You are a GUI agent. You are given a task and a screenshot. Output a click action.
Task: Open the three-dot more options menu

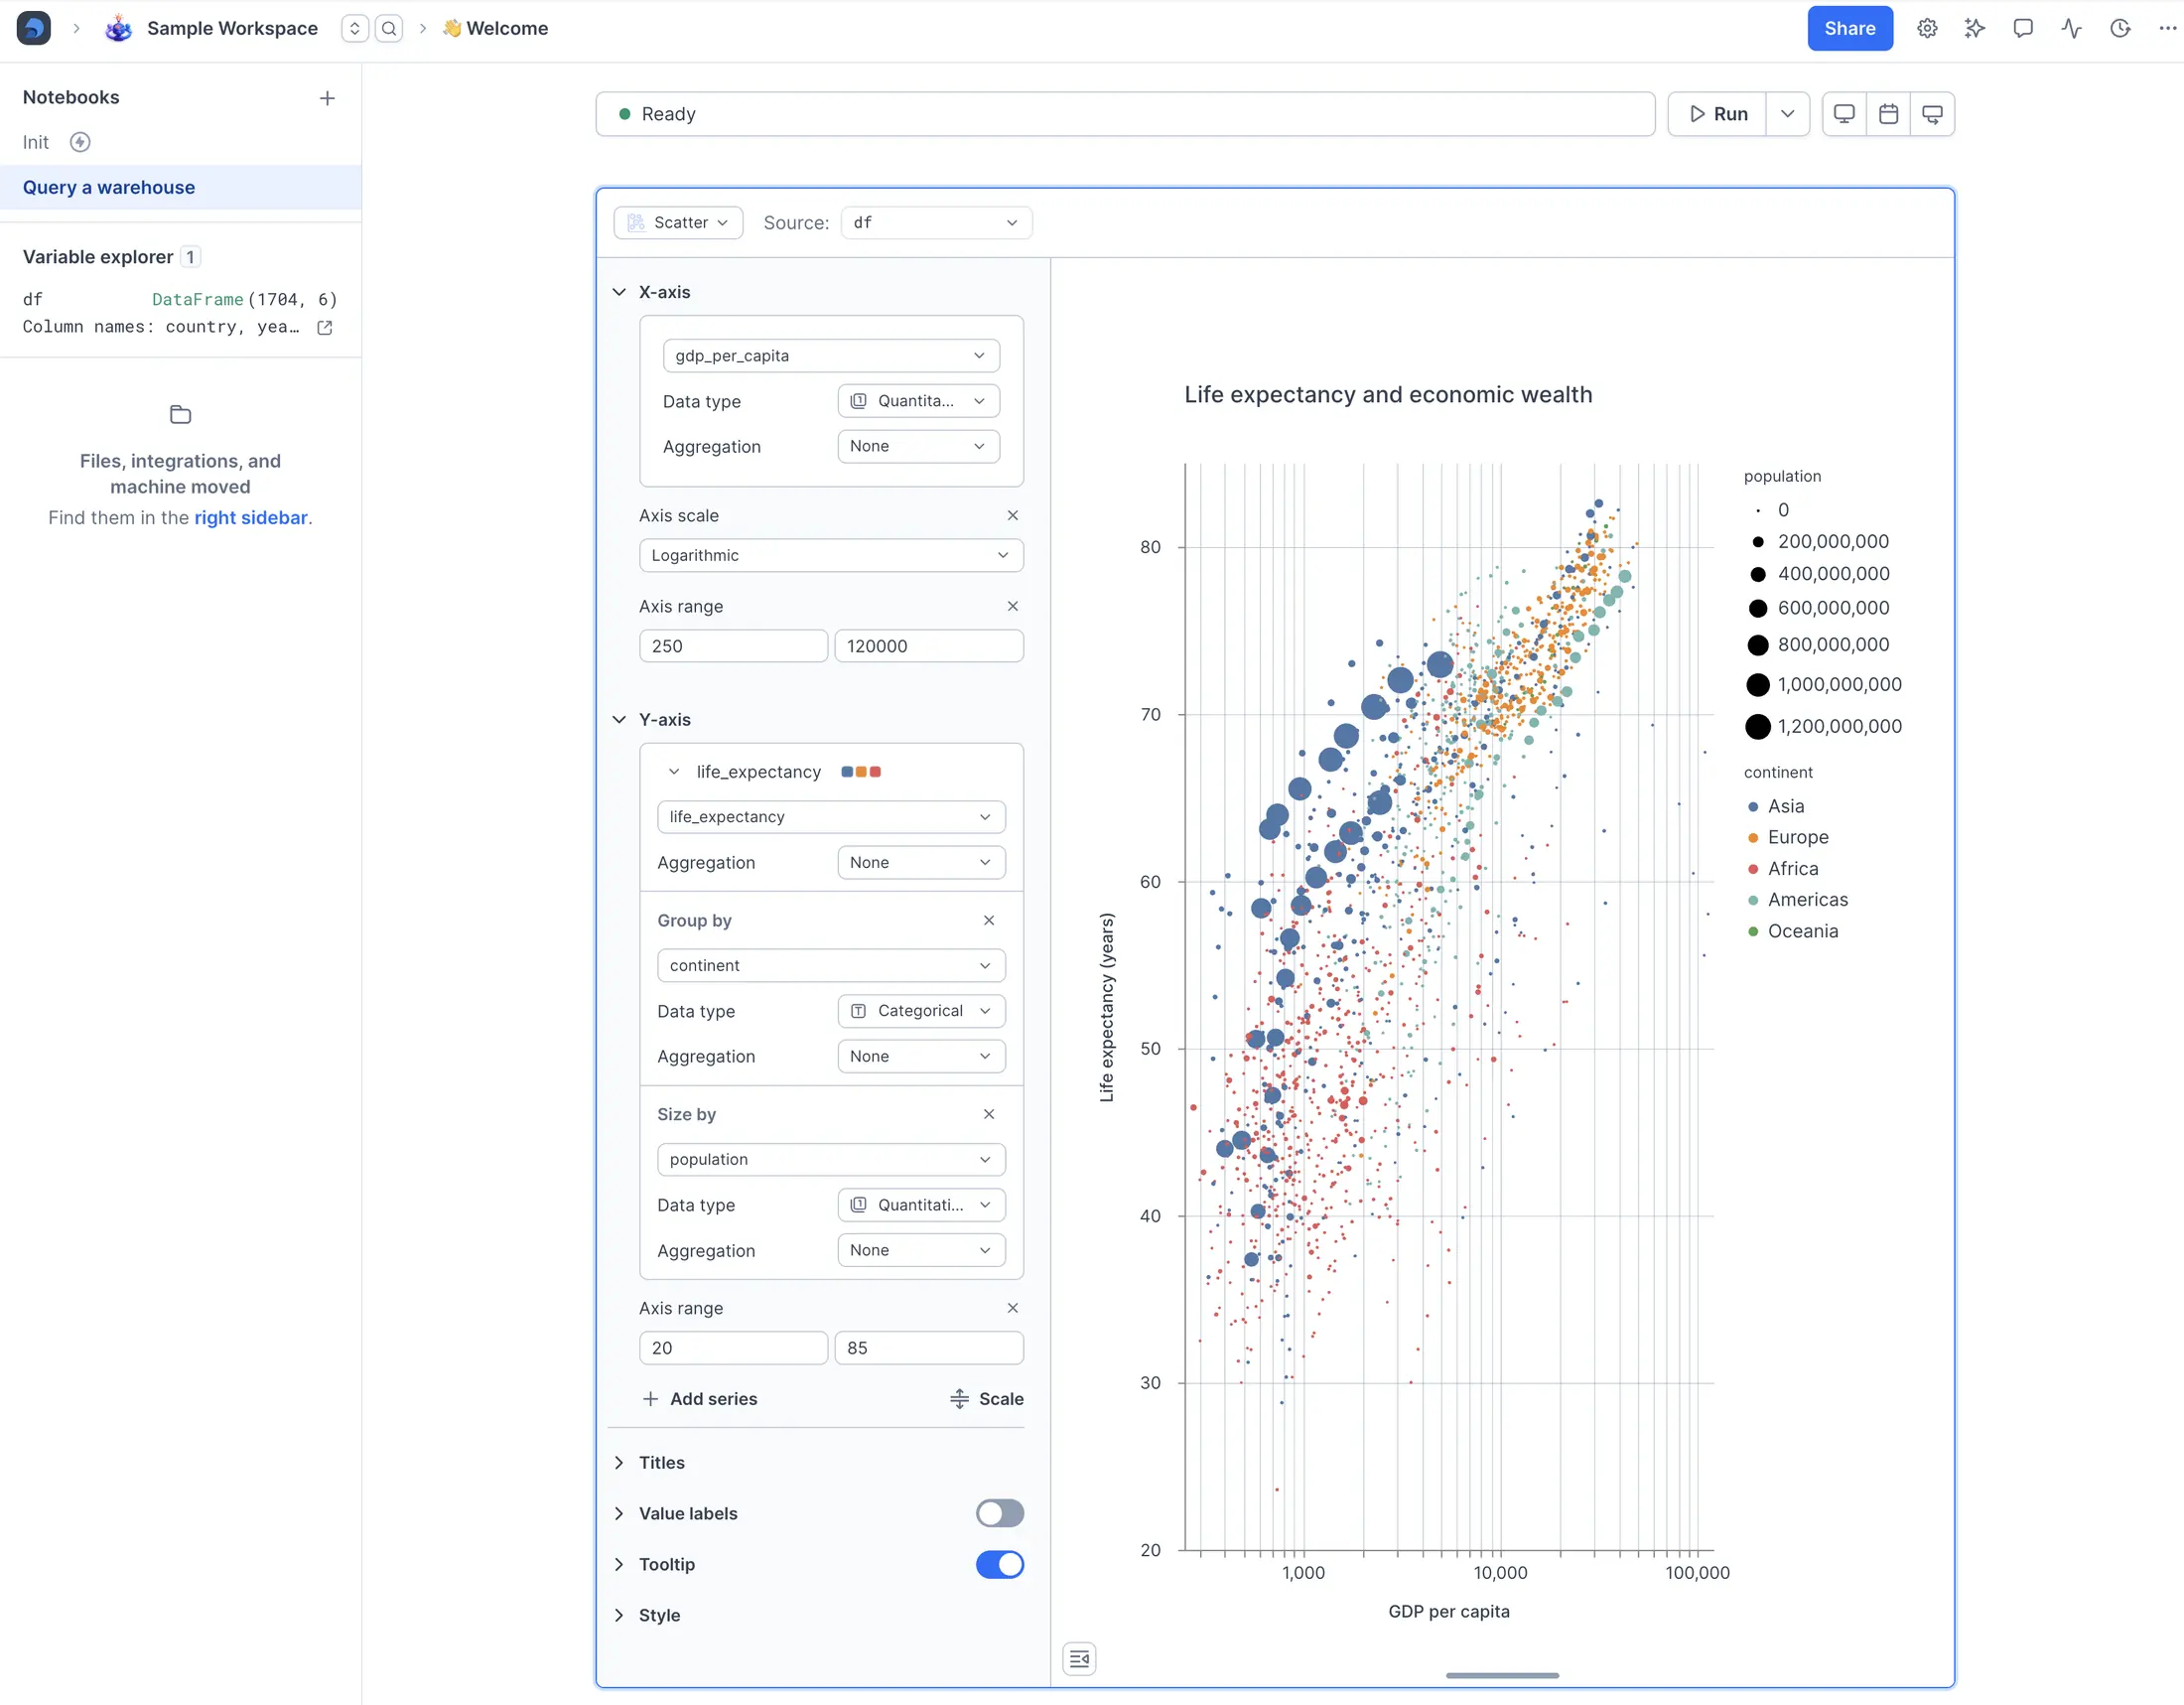tap(2167, 28)
